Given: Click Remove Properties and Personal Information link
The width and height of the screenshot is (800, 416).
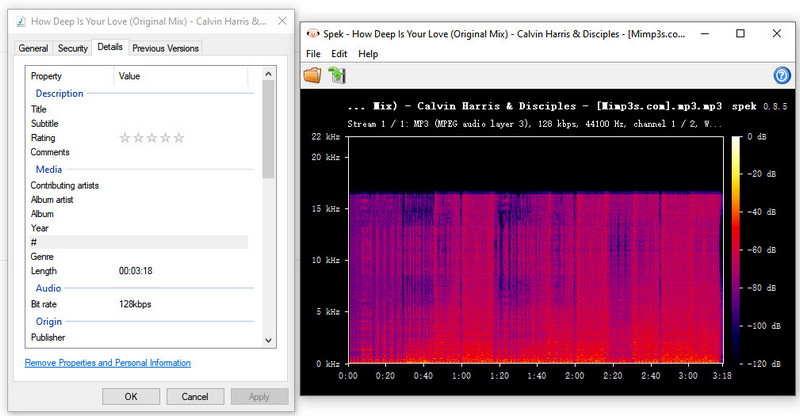Looking at the screenshot, I should pos(108,363).
